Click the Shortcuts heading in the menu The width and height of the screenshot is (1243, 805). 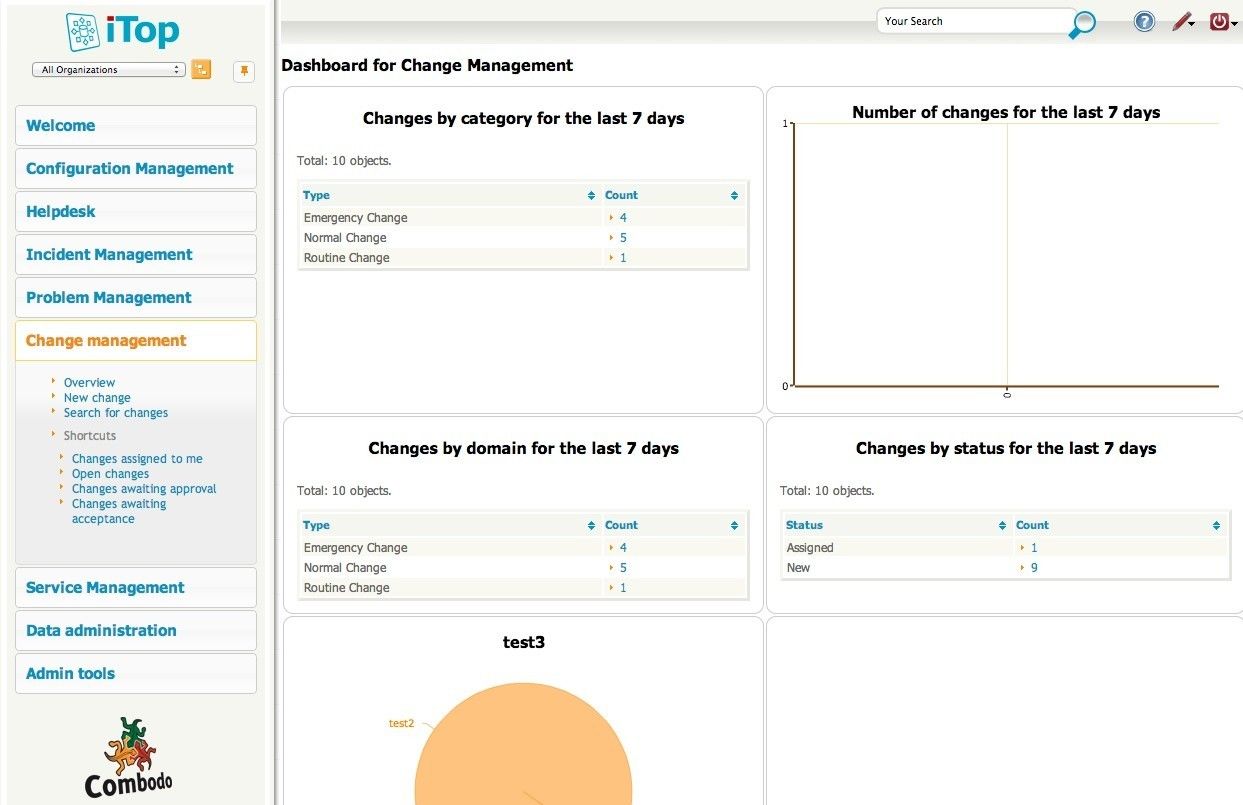click(90, 436)
